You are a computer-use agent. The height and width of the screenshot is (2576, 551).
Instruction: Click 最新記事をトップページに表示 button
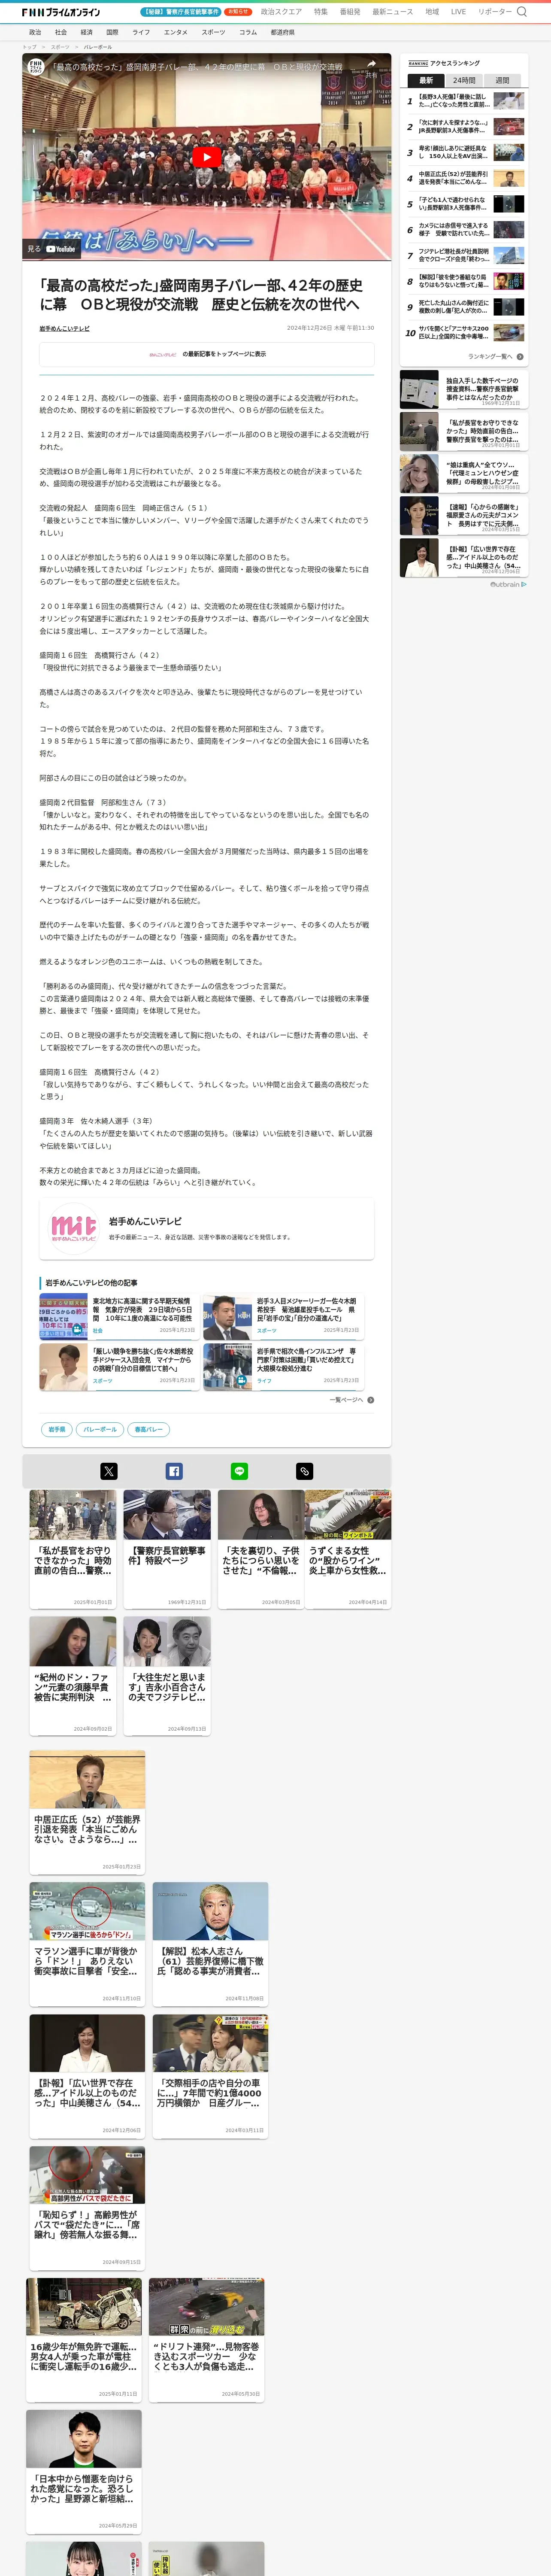pyautogui.click(x=207, y=354)
